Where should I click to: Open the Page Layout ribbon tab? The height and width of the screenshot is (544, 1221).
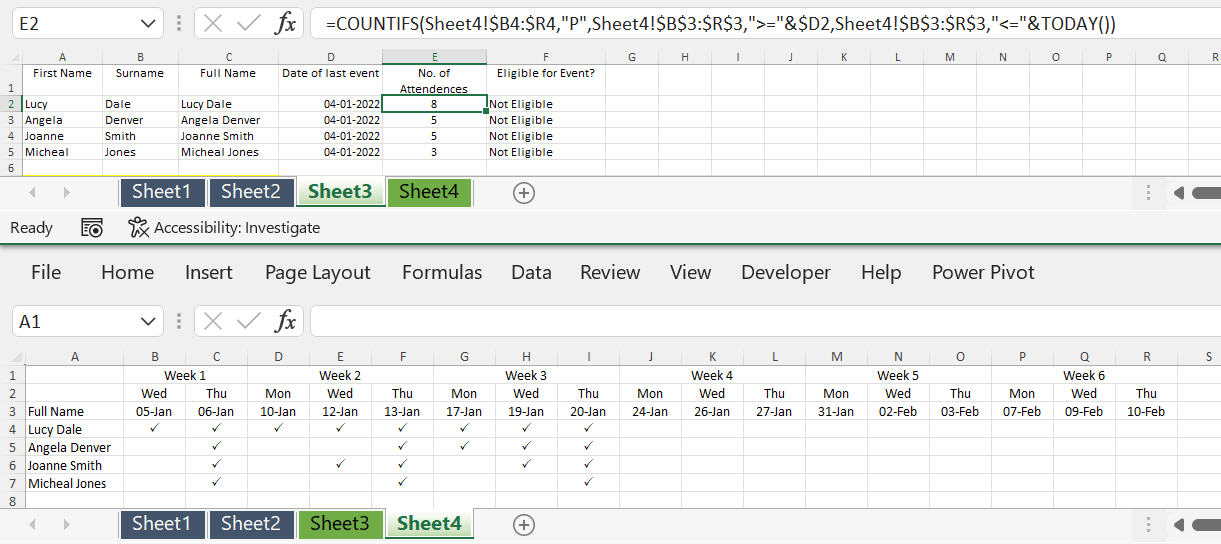[x=318, y=272]
